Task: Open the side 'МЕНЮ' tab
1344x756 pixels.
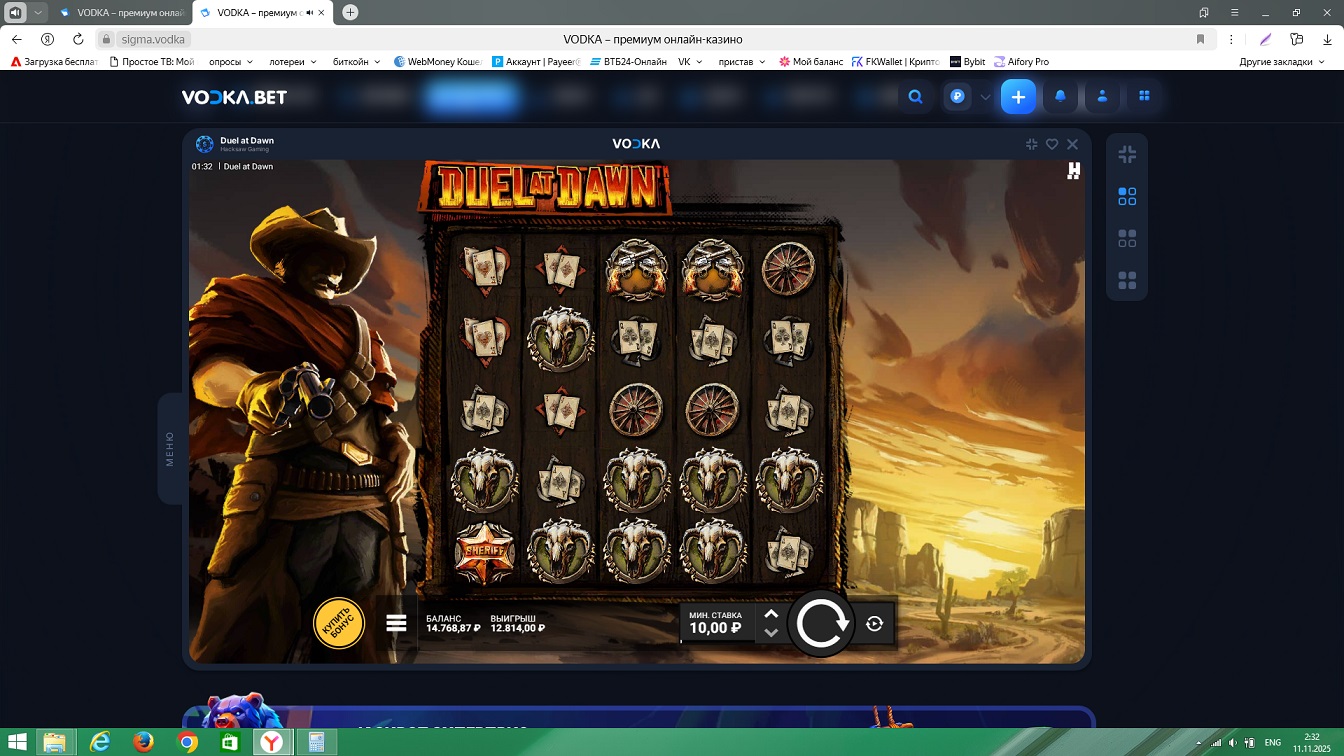Action: tap(169, 449)
